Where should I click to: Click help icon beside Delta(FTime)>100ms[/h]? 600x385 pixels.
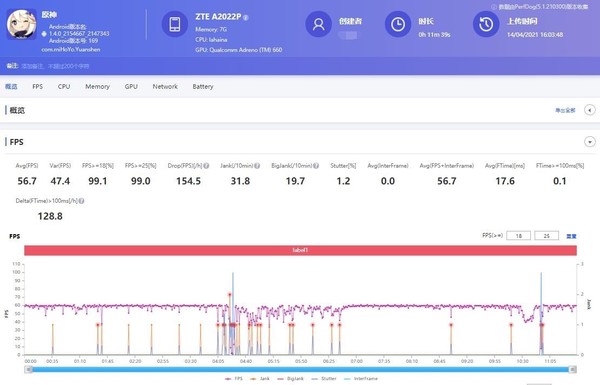pyautogui.click(x=82, y=201)
